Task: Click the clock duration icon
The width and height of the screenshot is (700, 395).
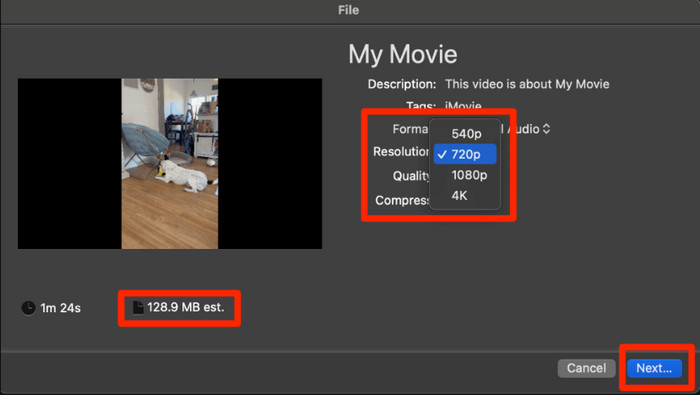Action: point(28,308)
